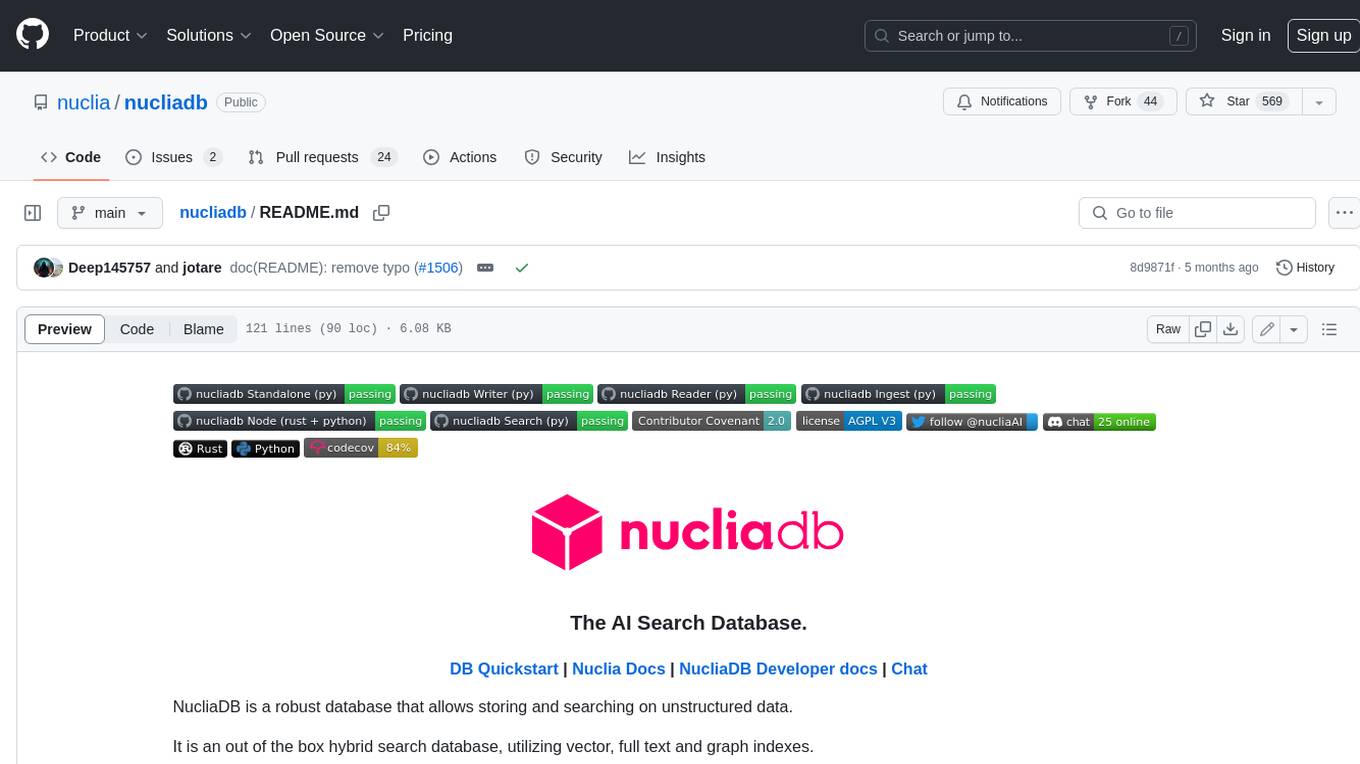
Task: Select the Preview view
Action: (x=65, y=329)
